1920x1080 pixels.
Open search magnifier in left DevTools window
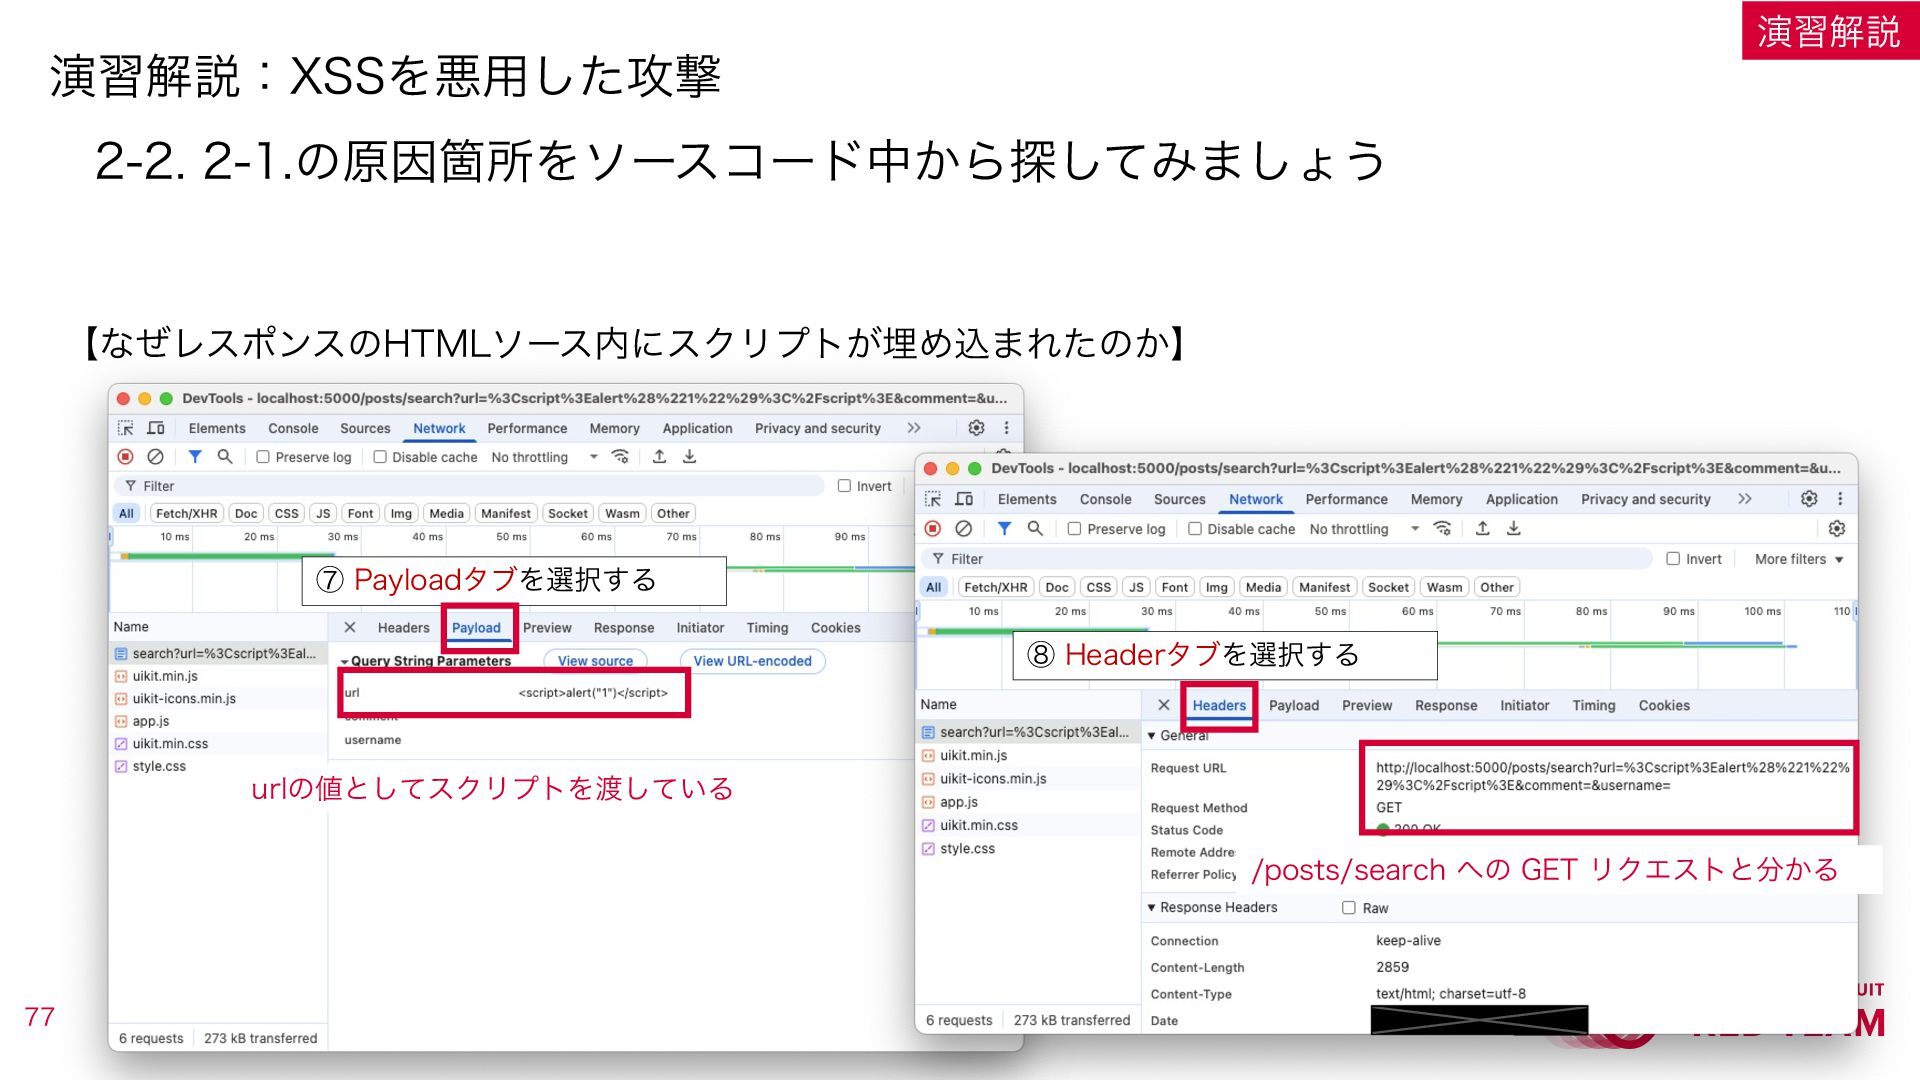[x=225, y=457]
